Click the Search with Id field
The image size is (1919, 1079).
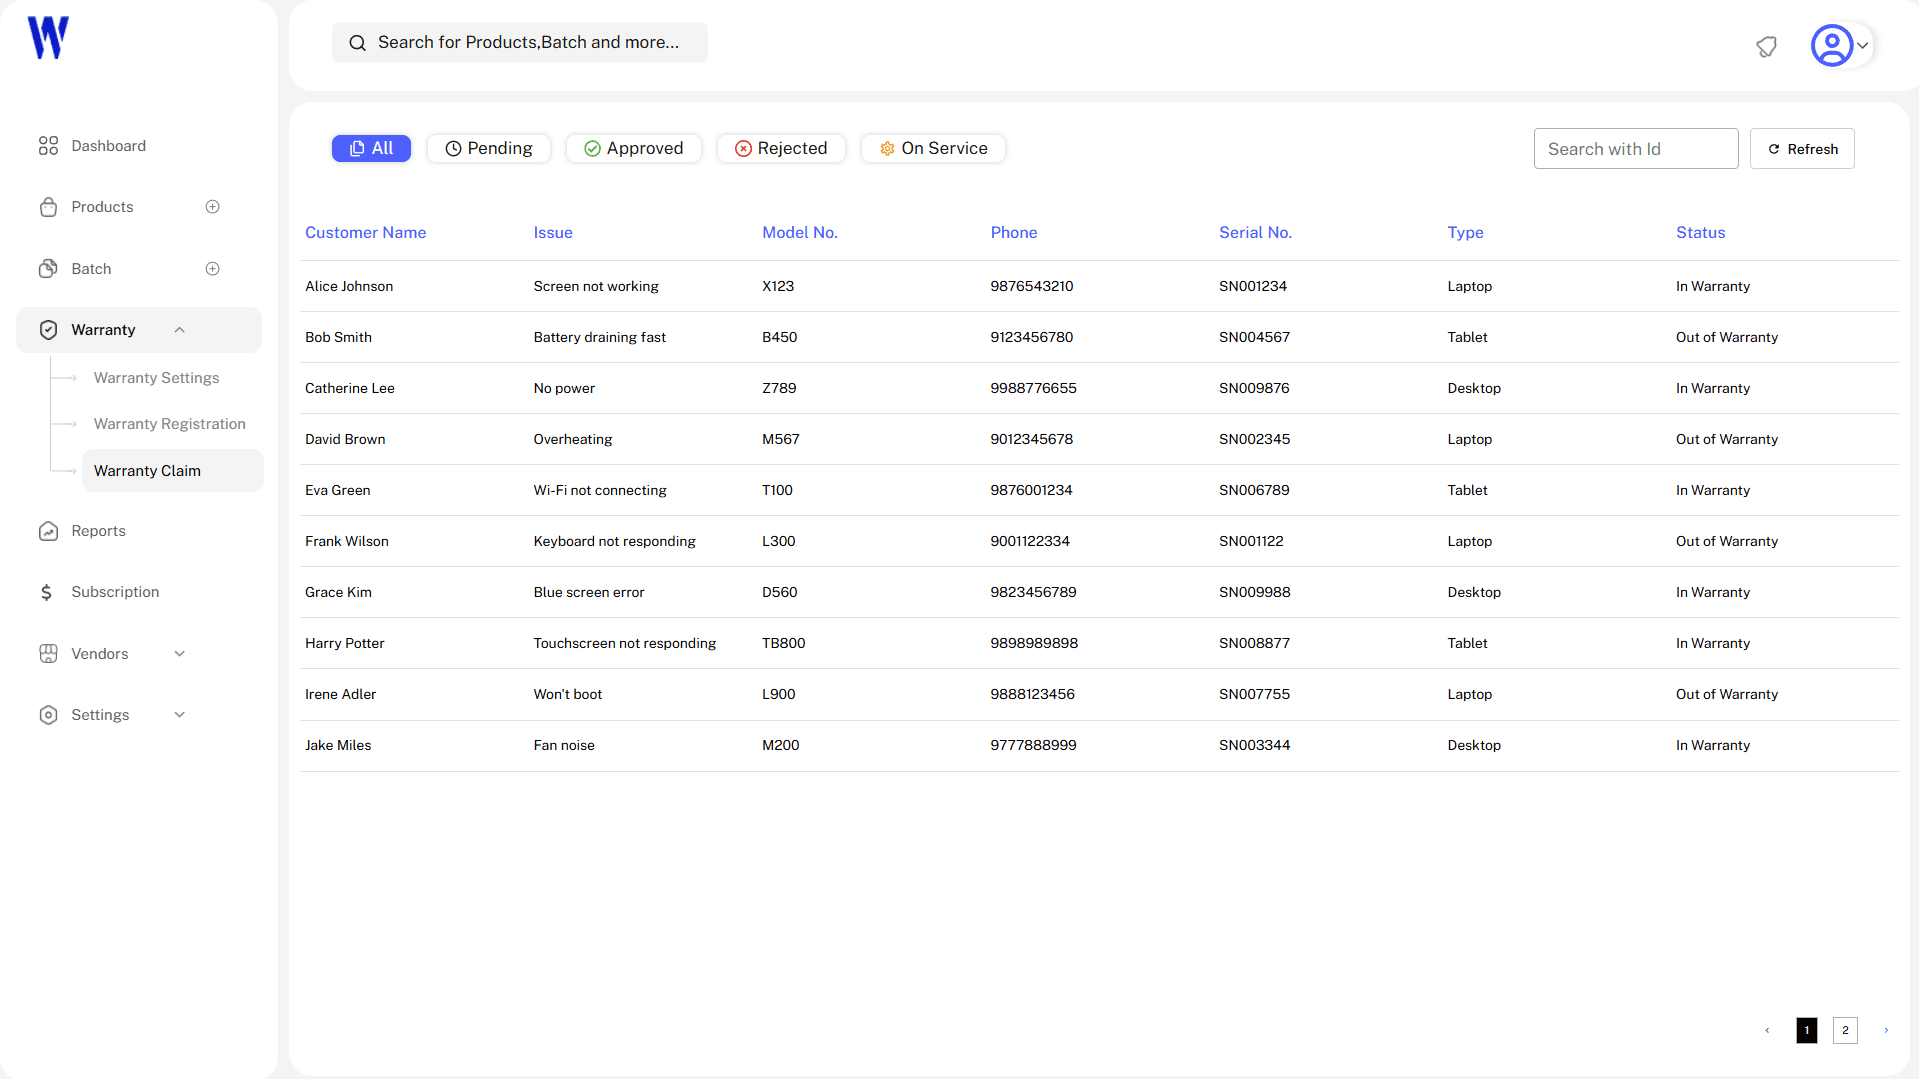coord(1635,148)
